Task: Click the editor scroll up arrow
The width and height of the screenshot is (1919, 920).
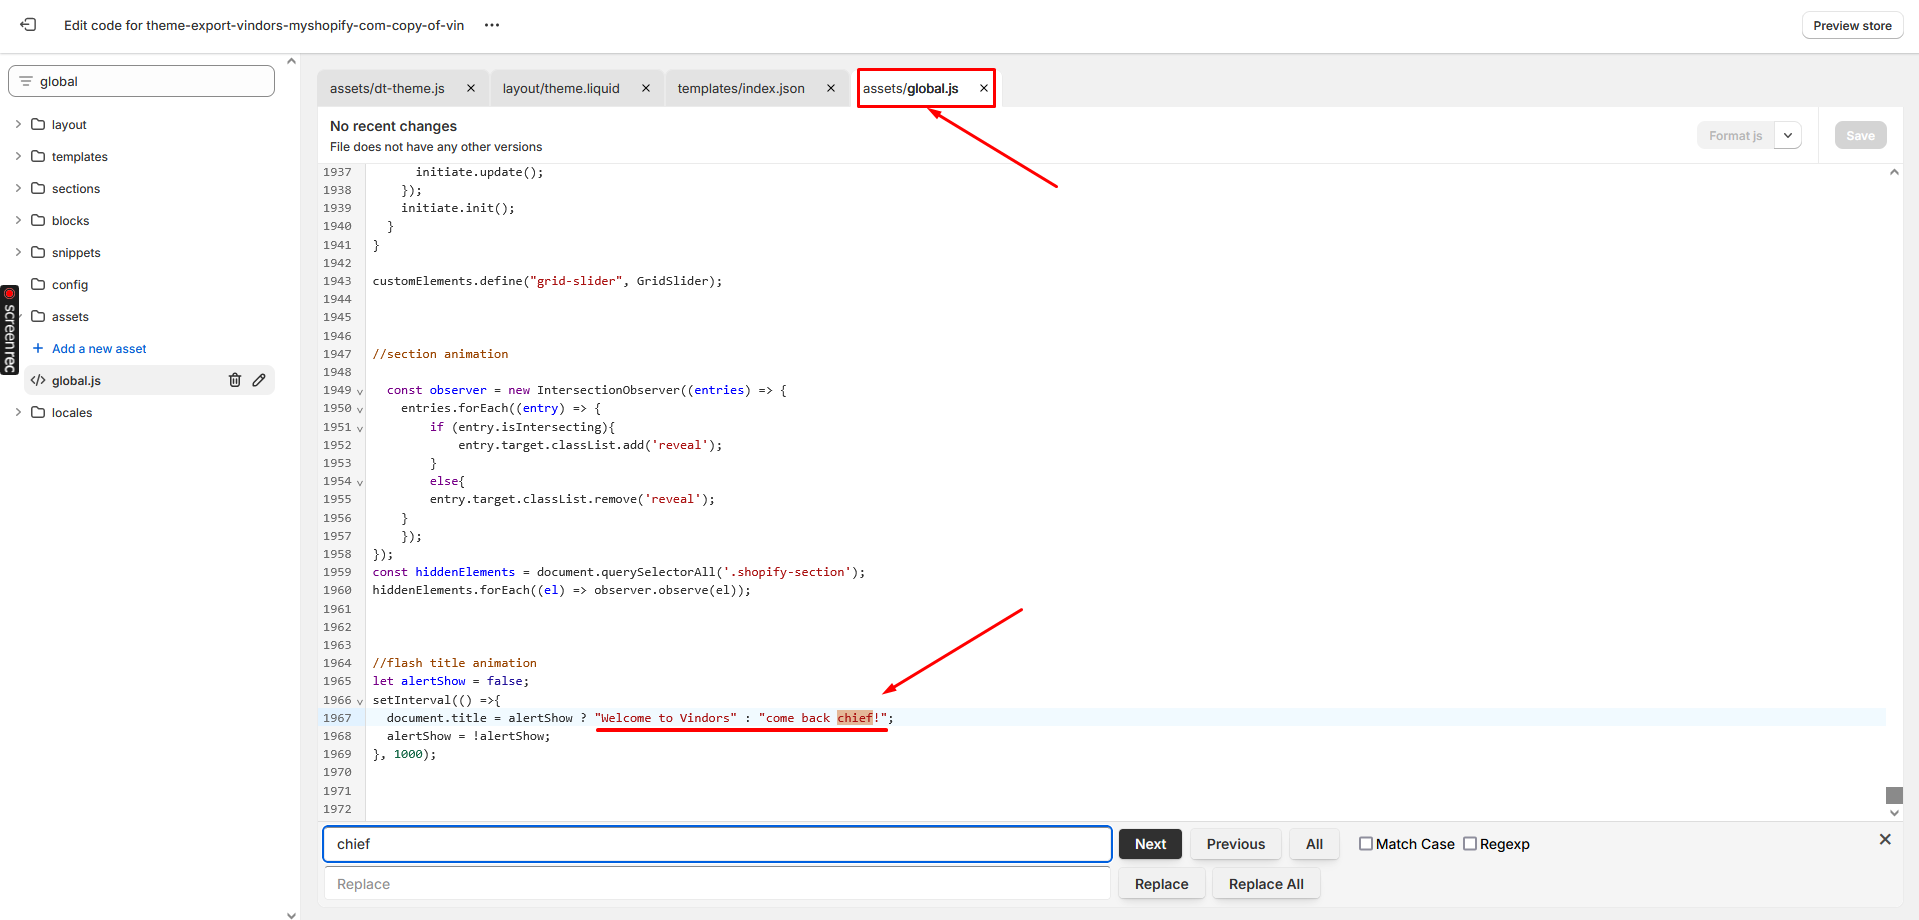Action: click(x=1894, y=172)
